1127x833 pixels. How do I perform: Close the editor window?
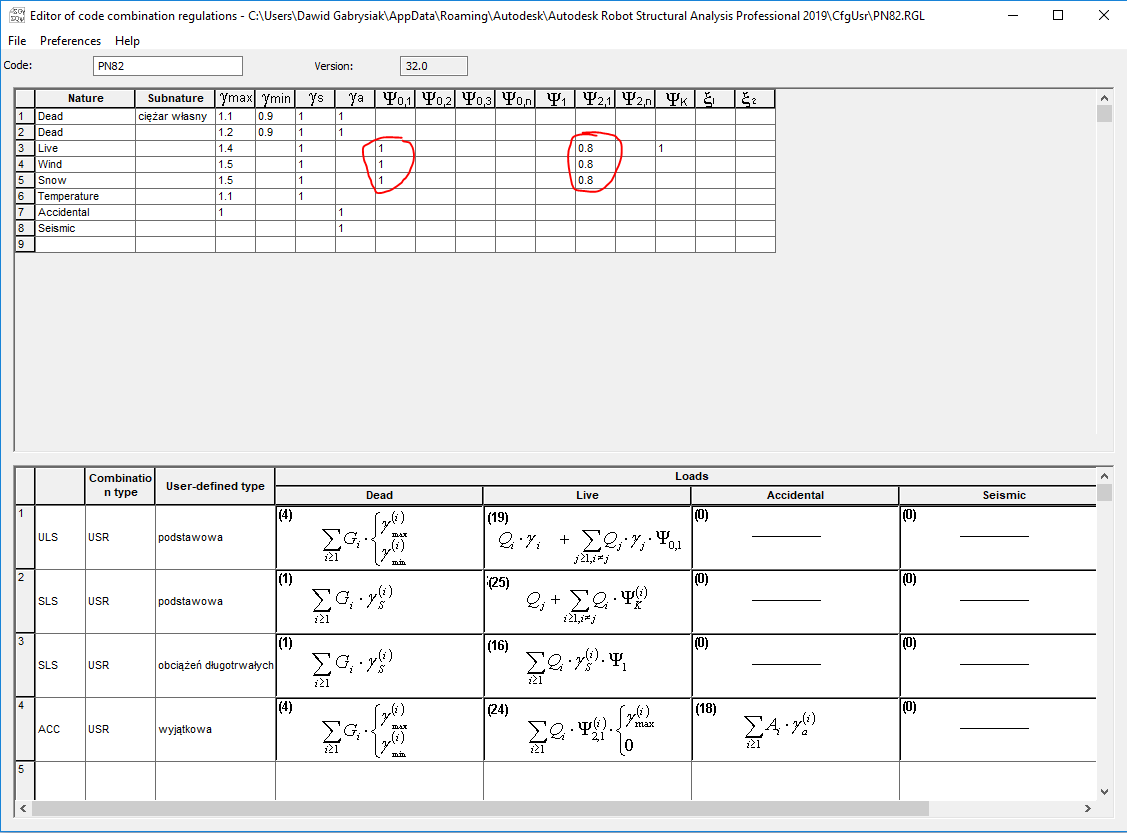pyautogui.click(x=1104, y=15)
